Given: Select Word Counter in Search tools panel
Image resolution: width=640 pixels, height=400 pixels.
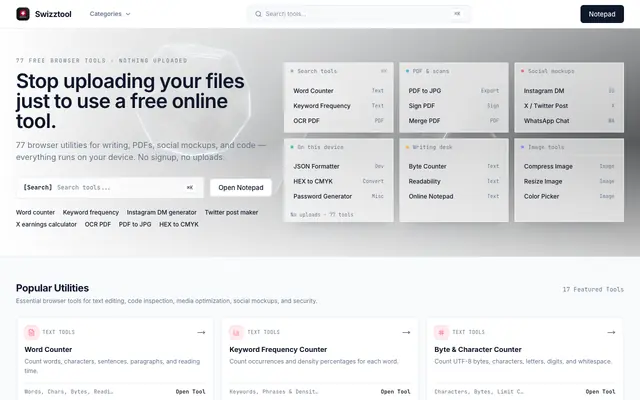Looking at the screenshot, I should tap(338, 91).
